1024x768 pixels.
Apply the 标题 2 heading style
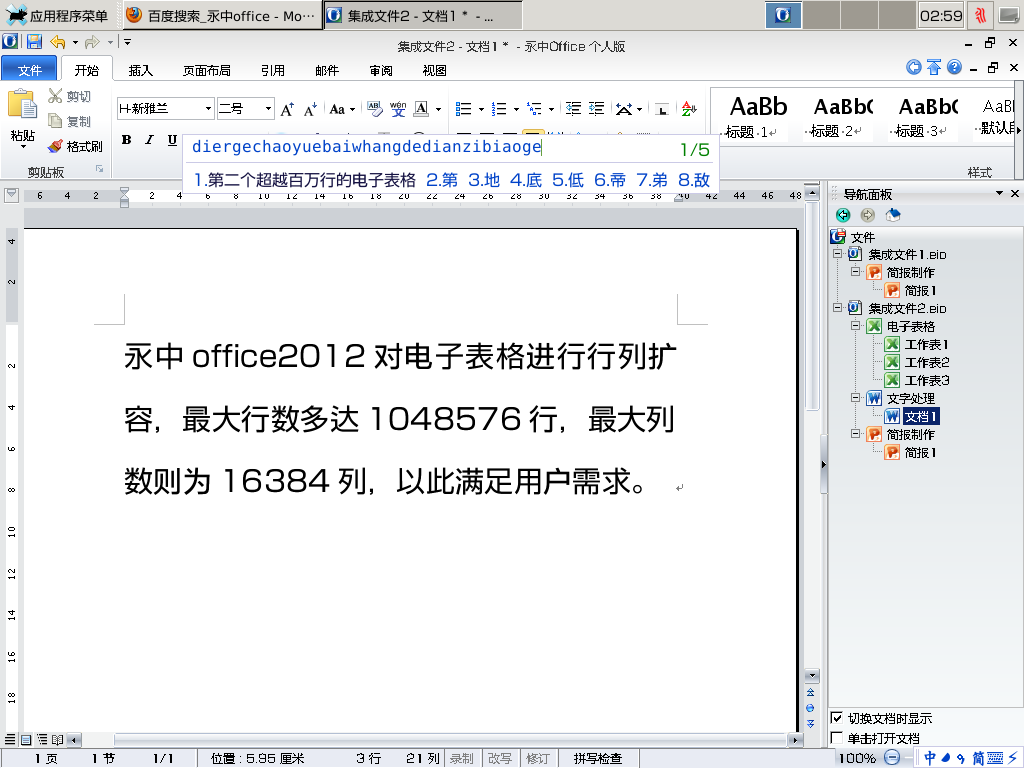coord(842,116)
